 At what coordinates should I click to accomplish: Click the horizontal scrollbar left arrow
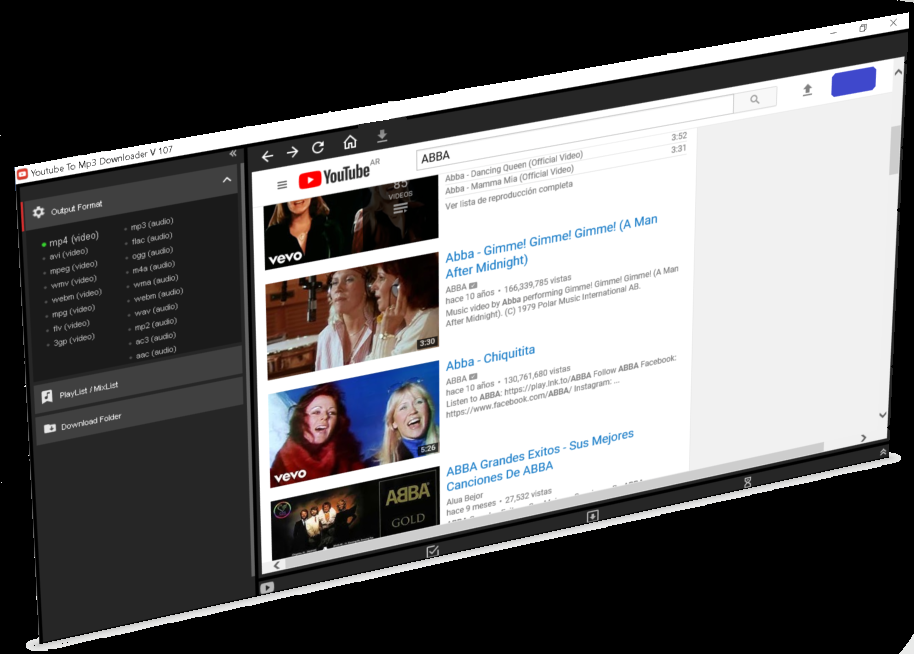(277, 565)
